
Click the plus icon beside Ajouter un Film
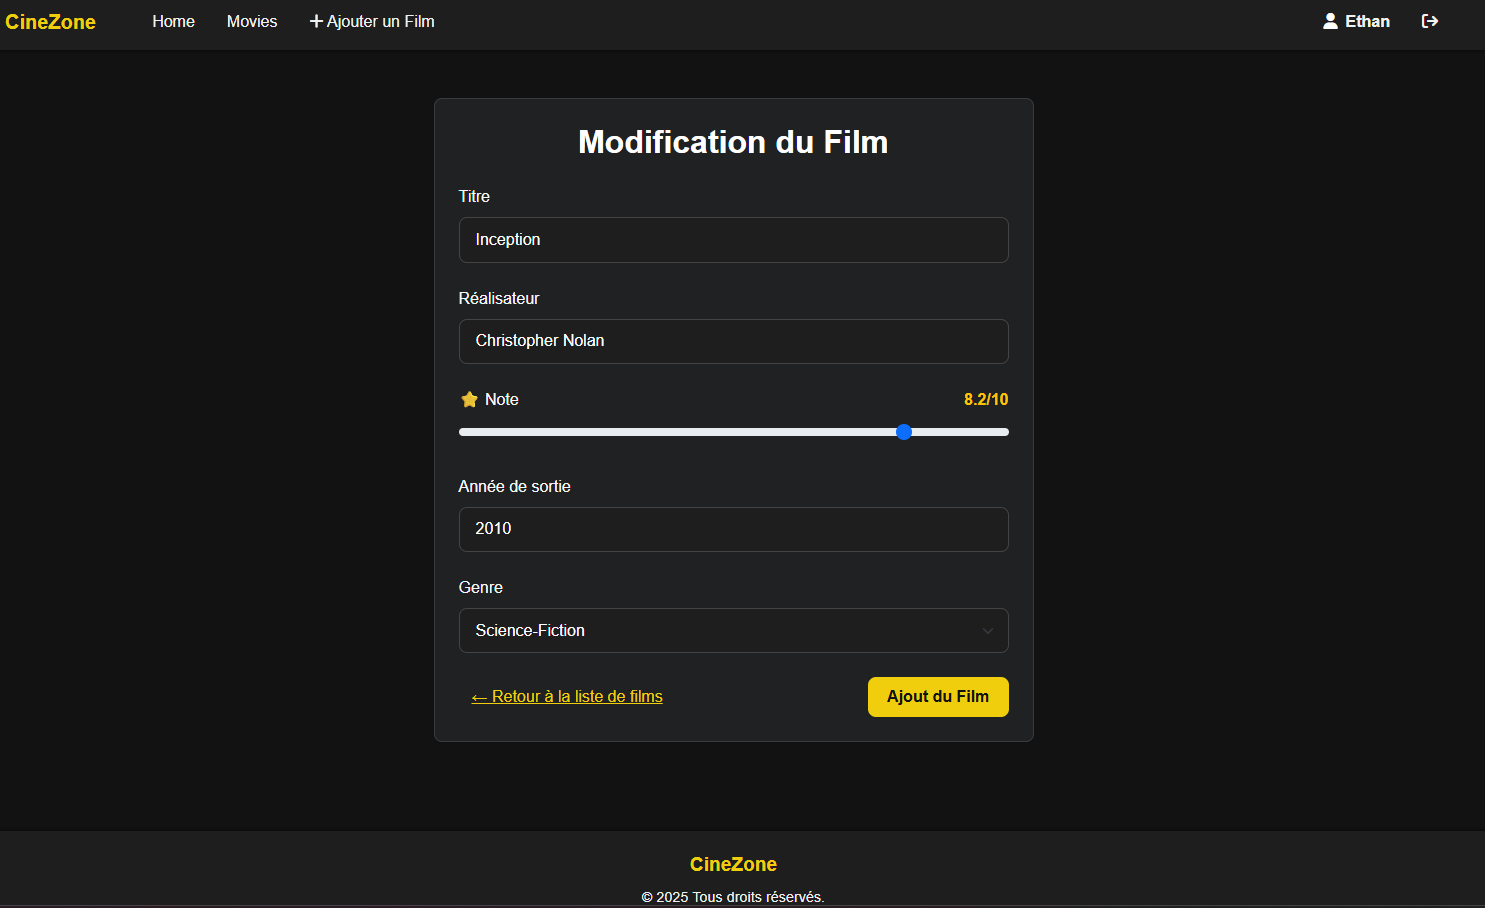point(316,22)
